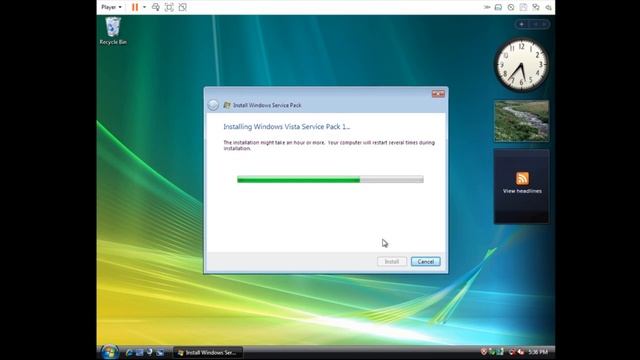Image resolution: width=640 pixels, height=360 pixels.
Task: Click View headlines in the feed gadget
Action: [x=522, y=191]
